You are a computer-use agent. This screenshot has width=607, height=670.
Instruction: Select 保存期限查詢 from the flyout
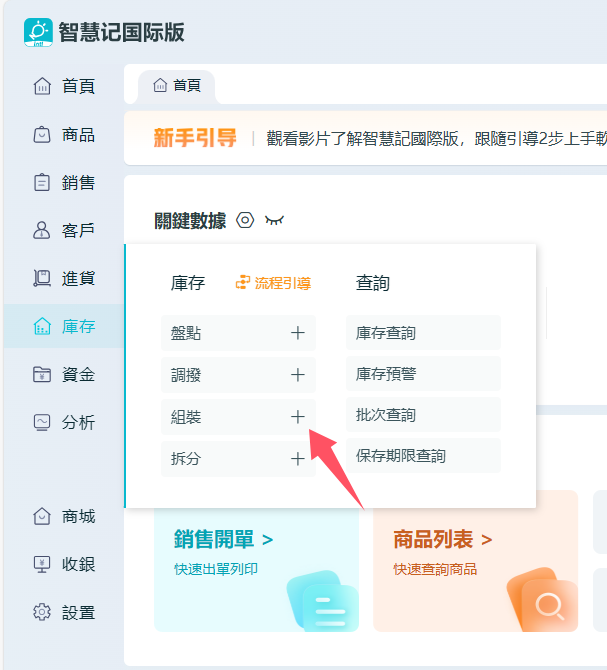[401, 455]
